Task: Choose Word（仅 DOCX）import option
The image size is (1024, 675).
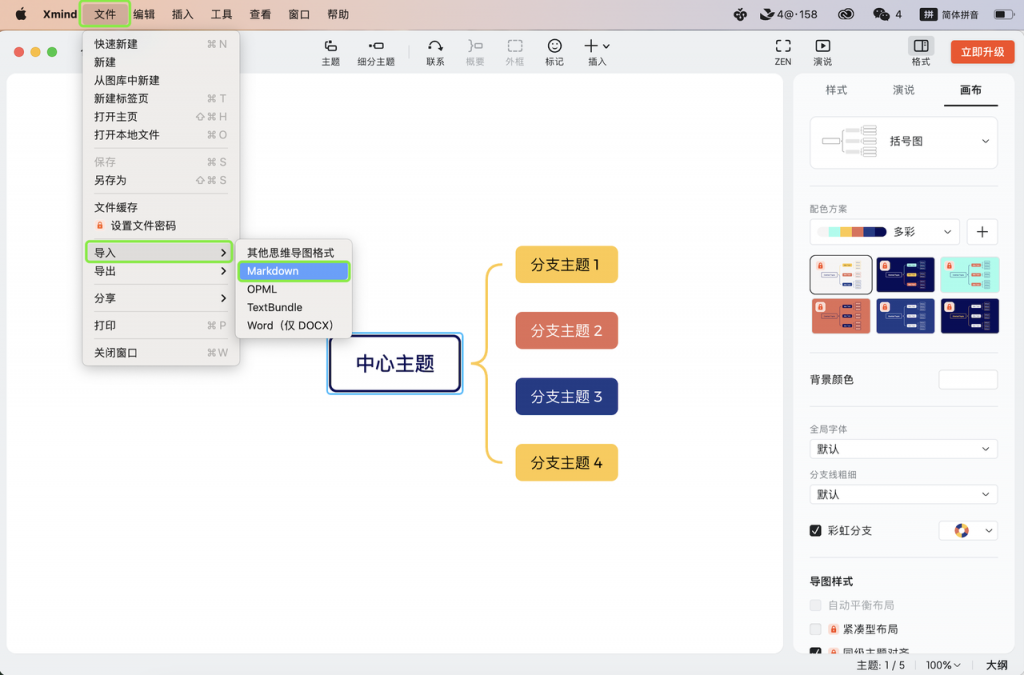Action: click(x=293, y=326)
